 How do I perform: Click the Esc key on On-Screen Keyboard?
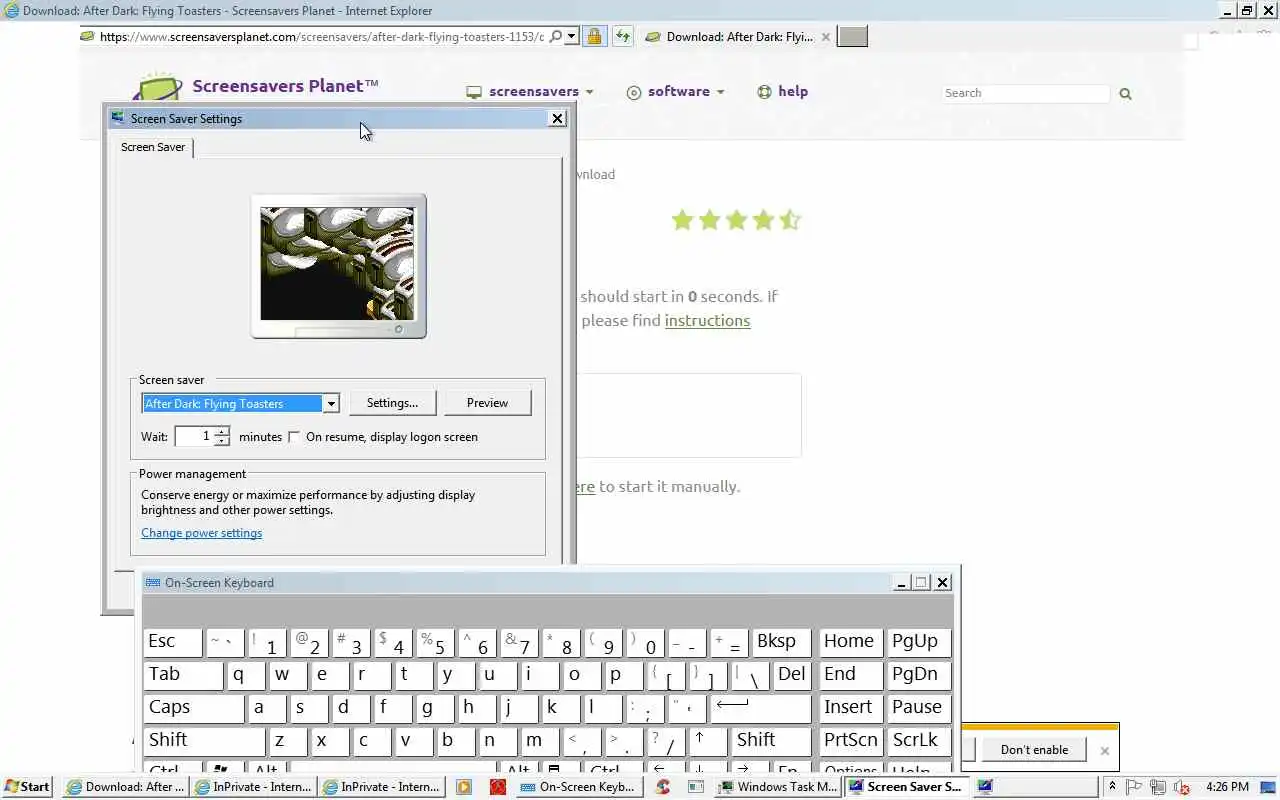pos(173,642)
